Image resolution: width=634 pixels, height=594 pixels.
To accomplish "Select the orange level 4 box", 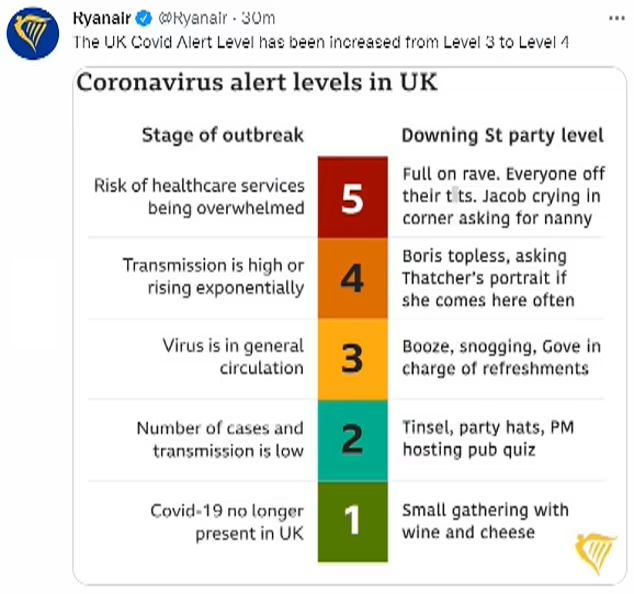I will 352,278.
